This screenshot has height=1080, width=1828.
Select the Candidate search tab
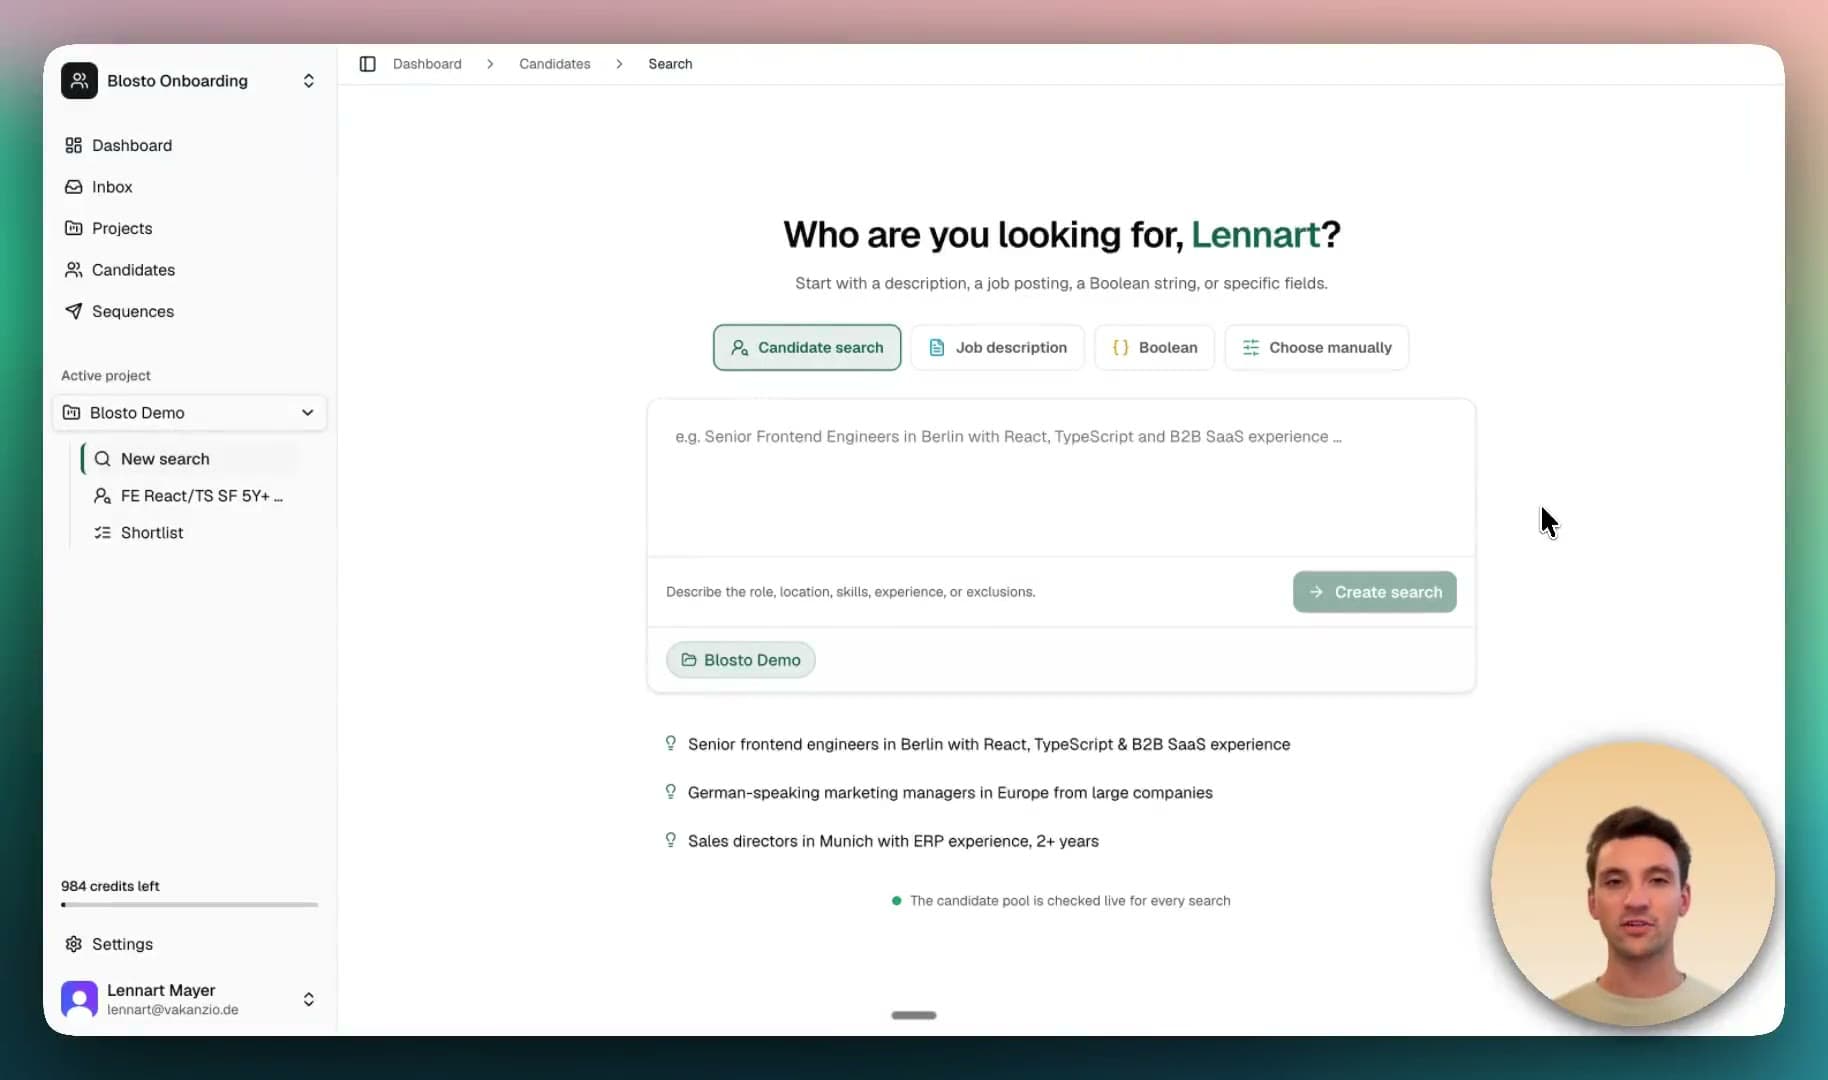point(807,347)
